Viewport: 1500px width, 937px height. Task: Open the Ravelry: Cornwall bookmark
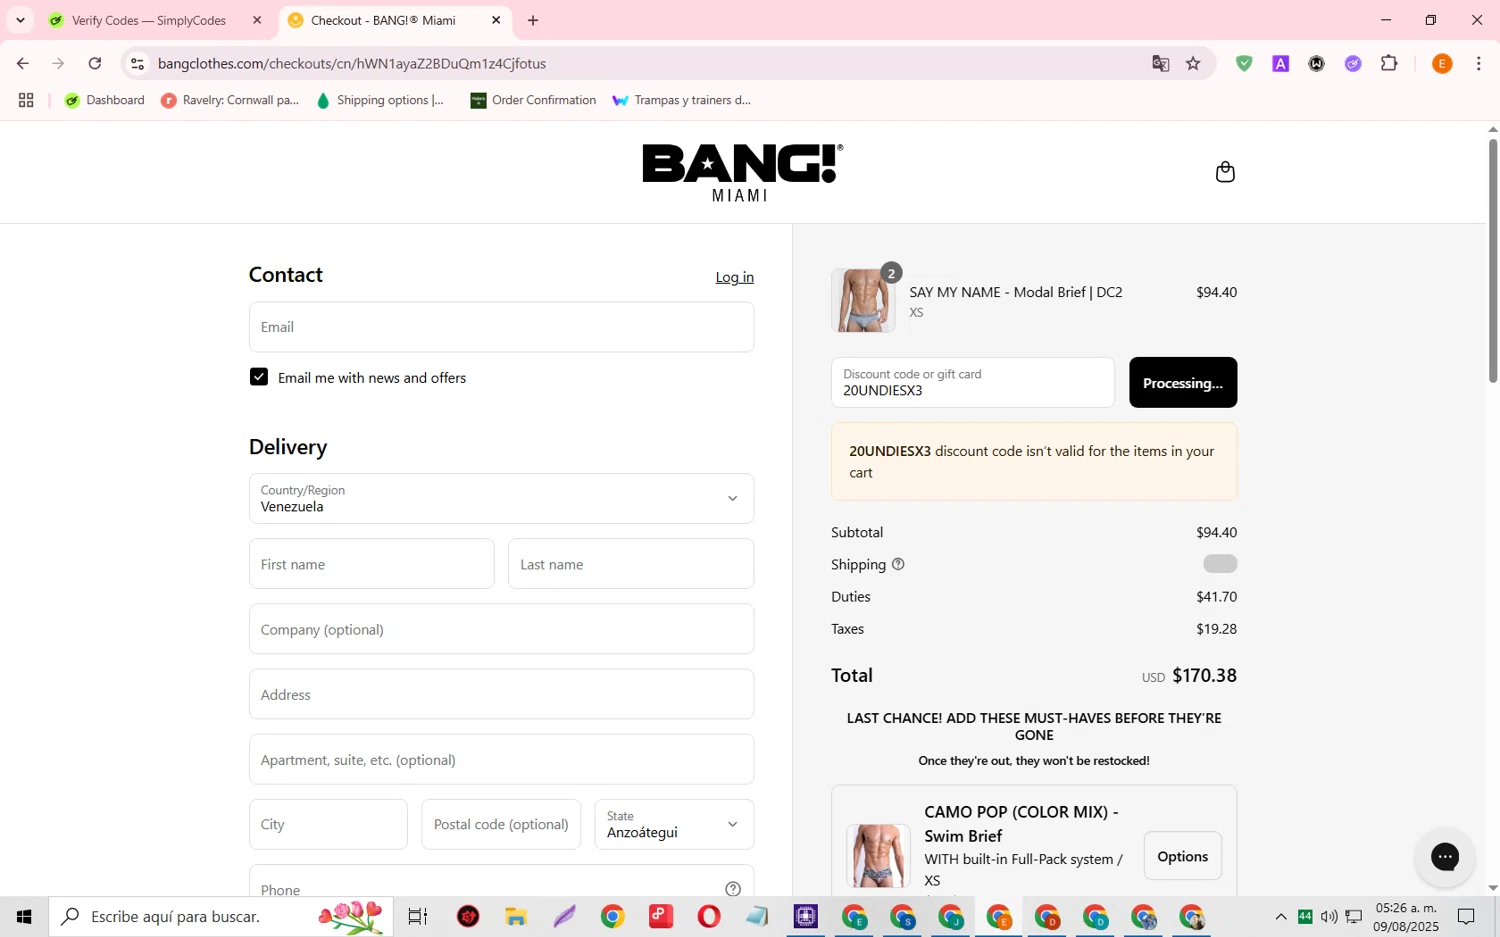(230, 100)
